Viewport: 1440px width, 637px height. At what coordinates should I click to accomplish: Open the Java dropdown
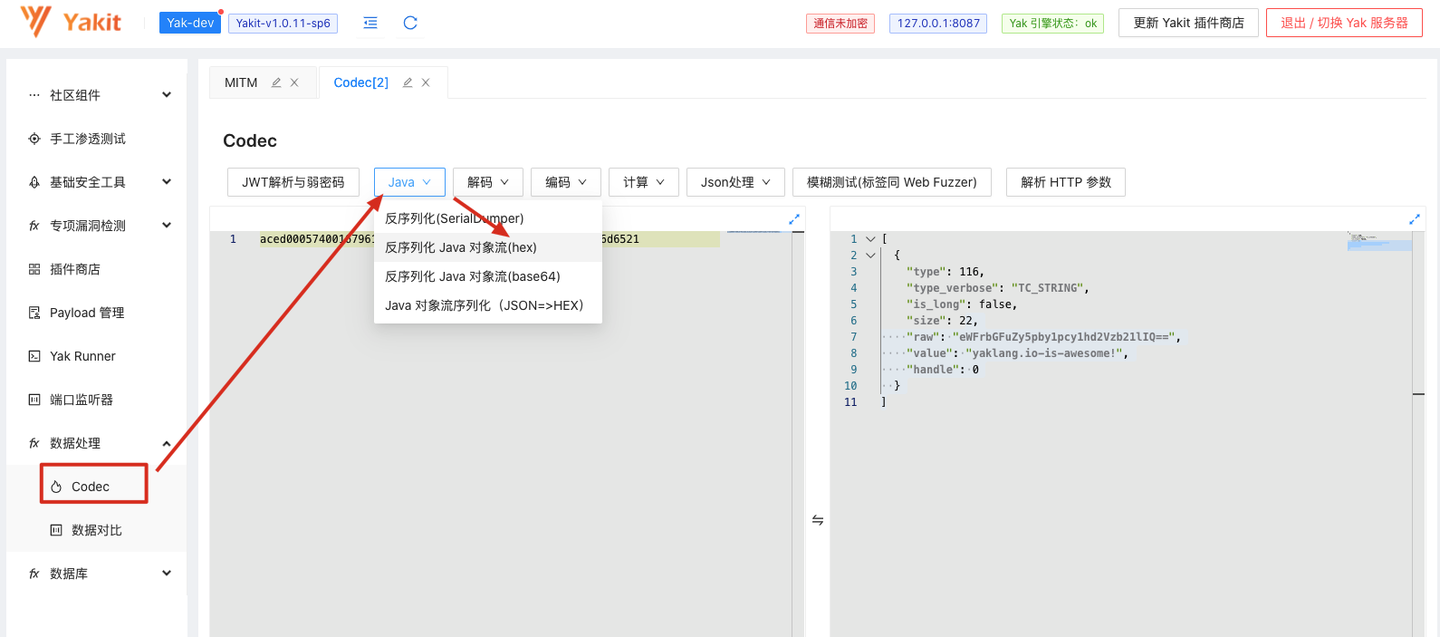(x=410, y=182)
